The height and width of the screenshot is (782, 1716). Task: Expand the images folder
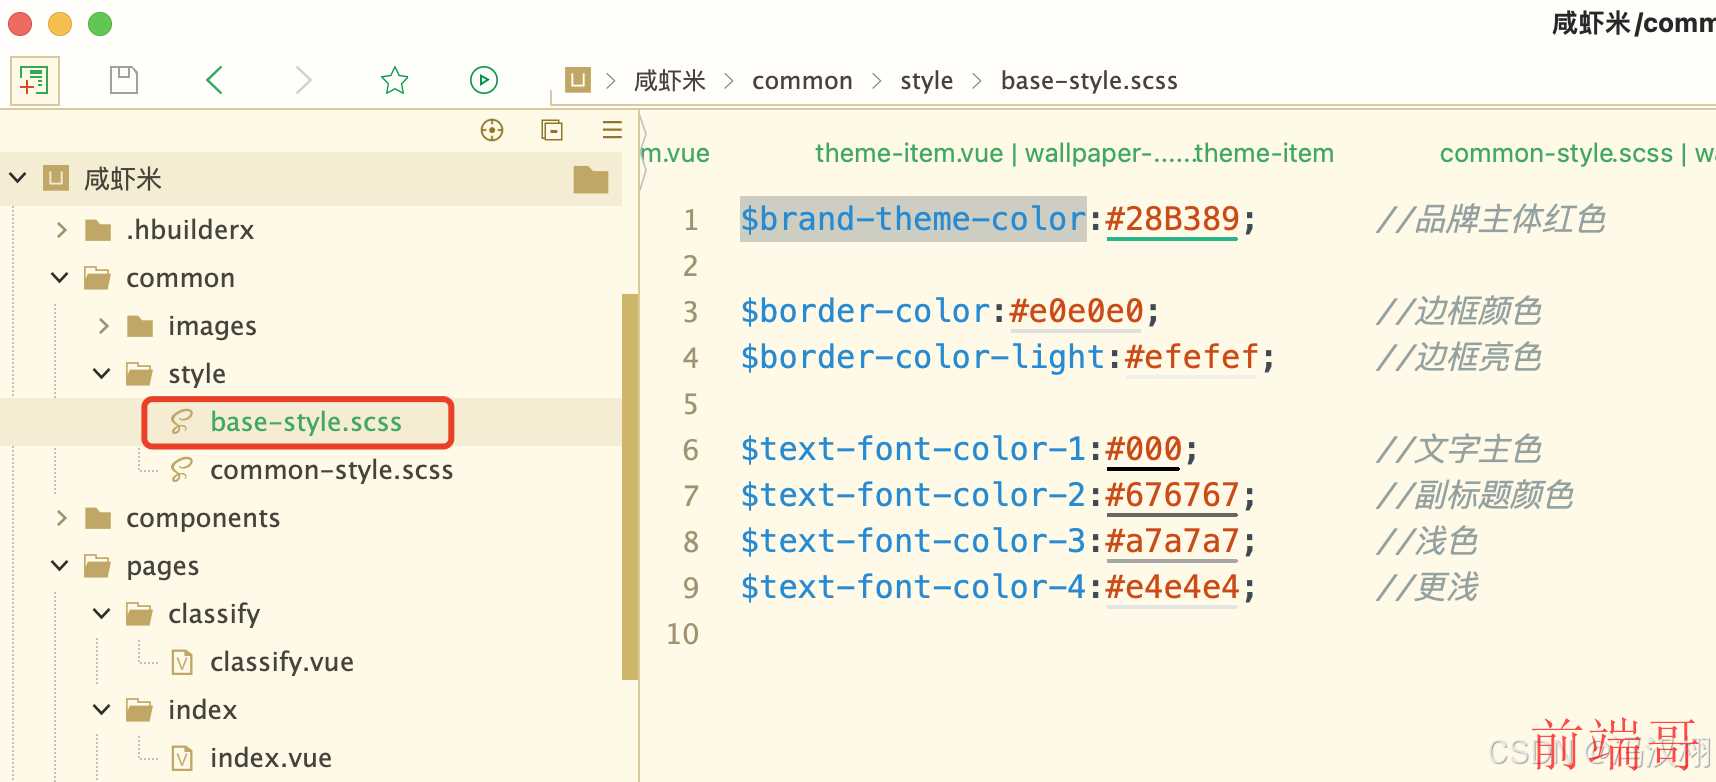tap(104, 326)
